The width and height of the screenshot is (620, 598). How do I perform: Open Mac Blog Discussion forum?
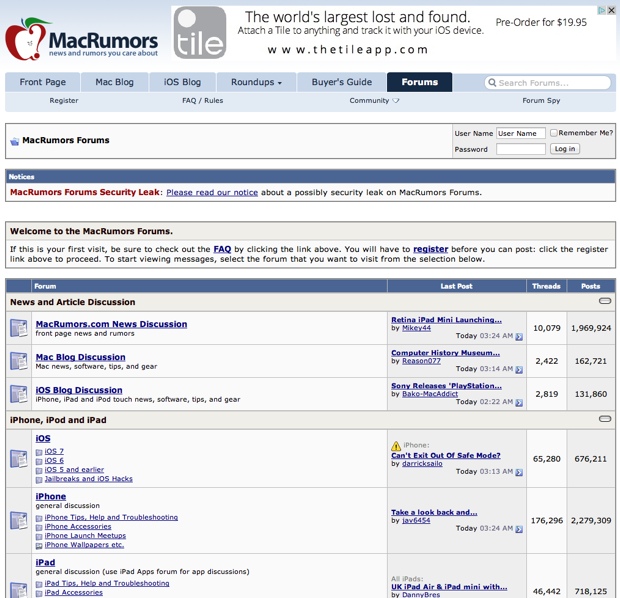(80, 357)
